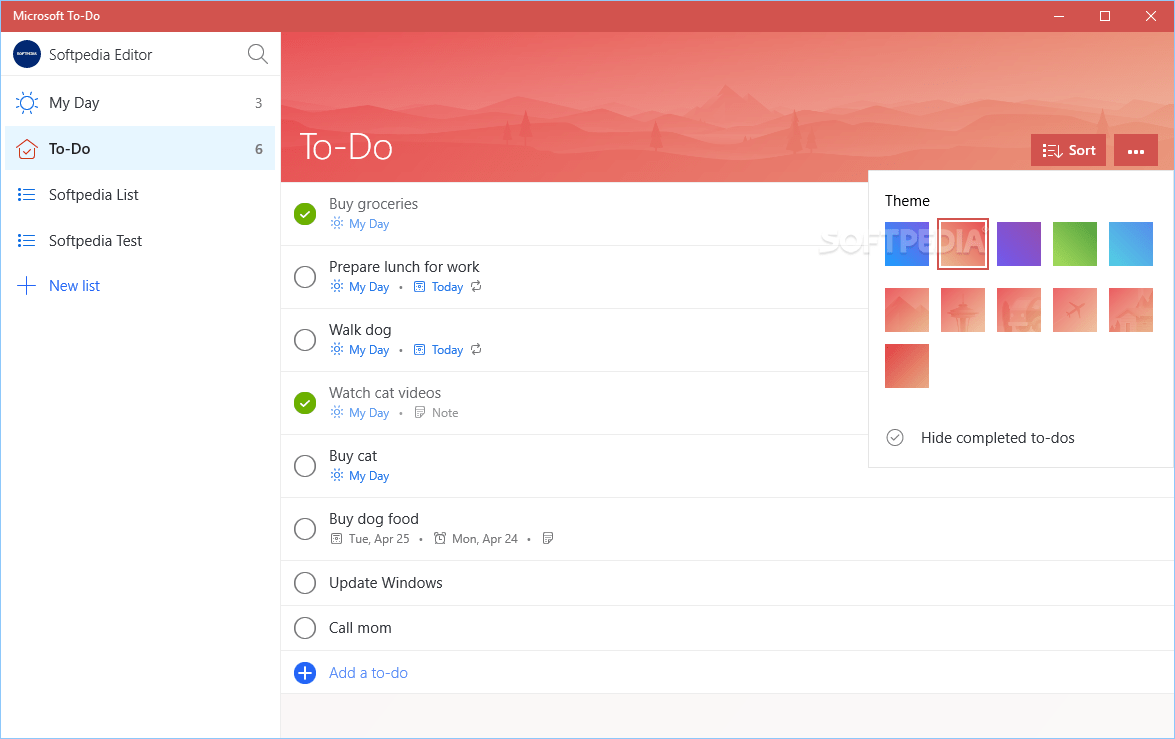Pick the globe landmarks background theme thumbnail

(1018, 310)
